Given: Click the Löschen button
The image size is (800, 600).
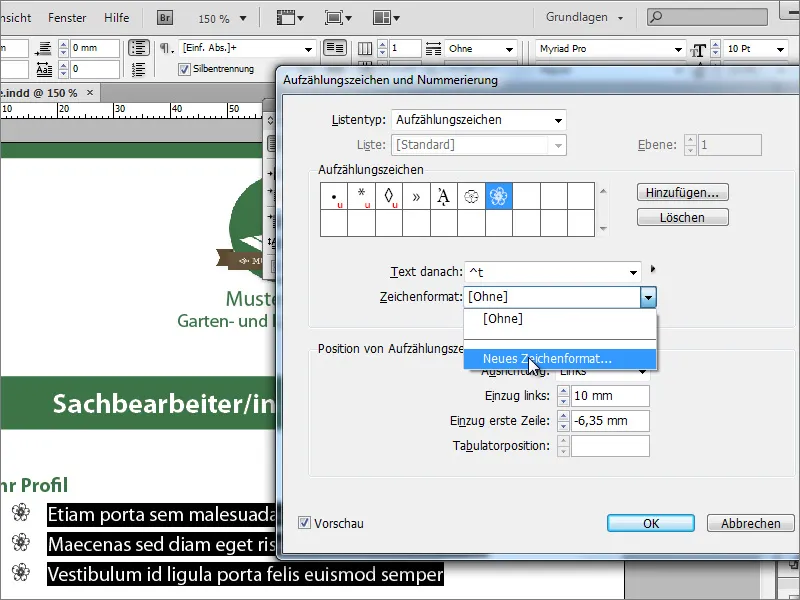Looking at the screenshot, I should tap(682, 217).
